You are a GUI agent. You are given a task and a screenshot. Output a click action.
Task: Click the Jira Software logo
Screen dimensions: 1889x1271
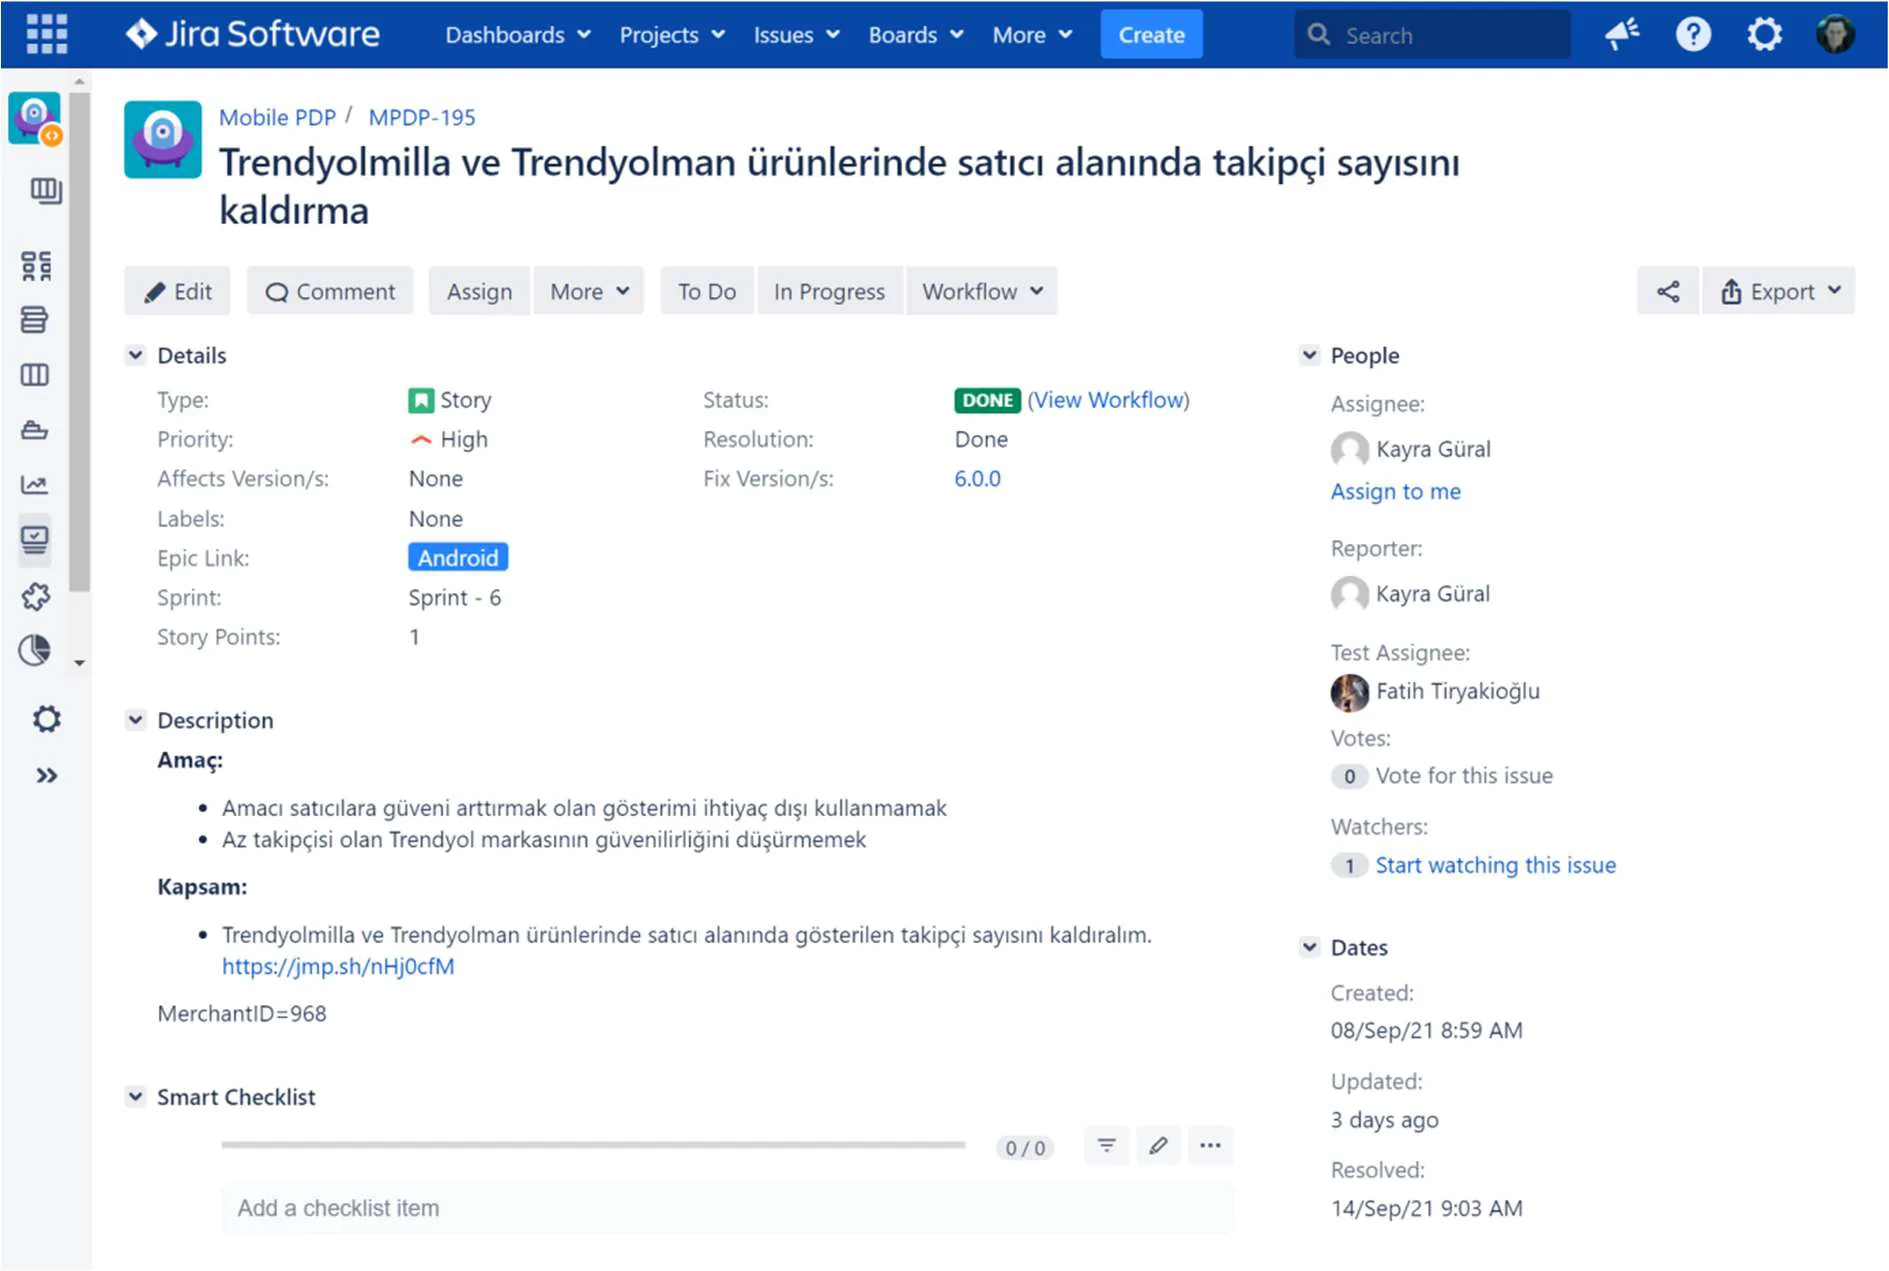pyautogui.click(x=252, y=35)
